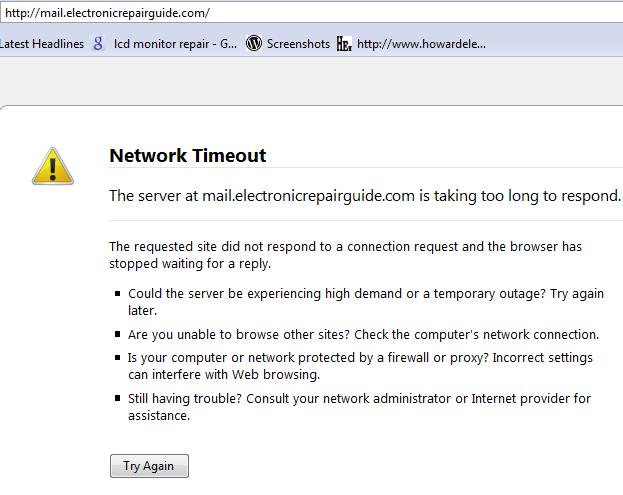Click the Google icon on the bookmarks bar
This screenshot has height=495, width=623.
[x=98, y=43]
